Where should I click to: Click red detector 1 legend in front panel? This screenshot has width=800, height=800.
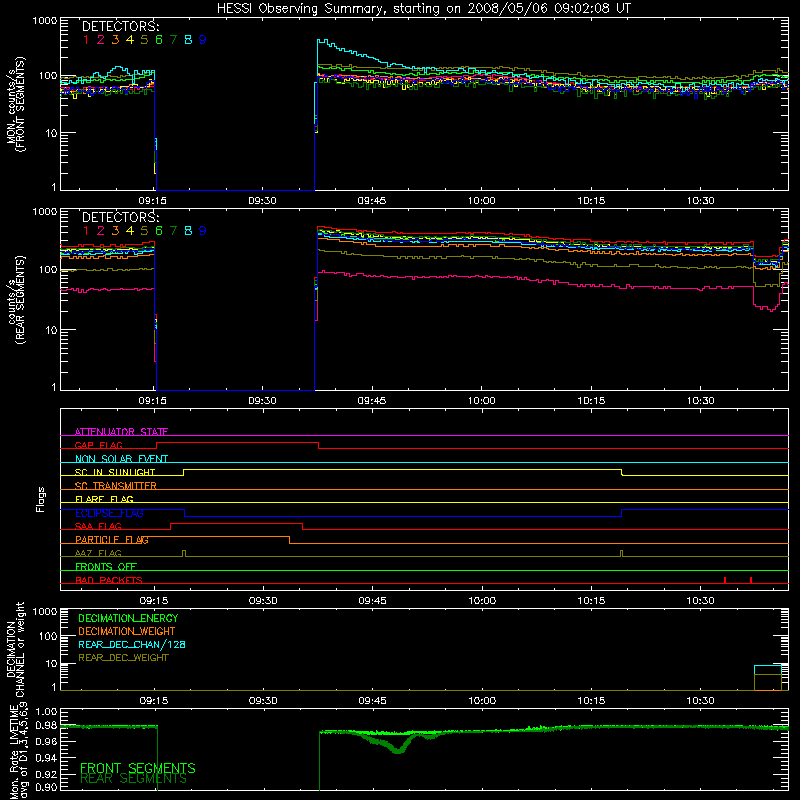[86, 40]
